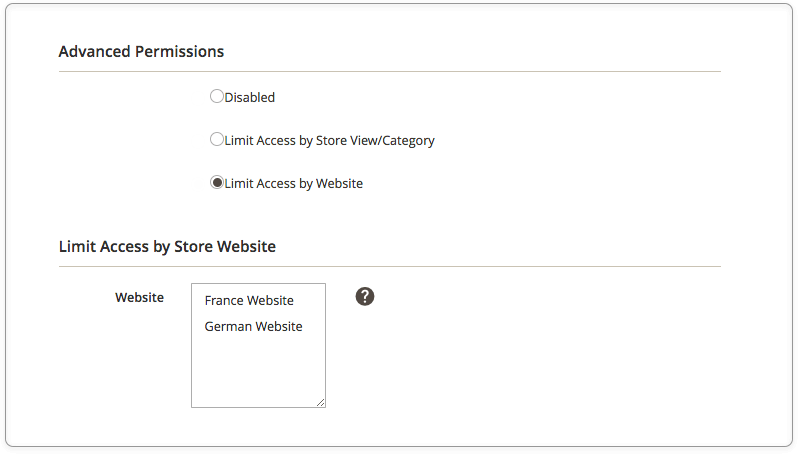The height and width of the screenshot is (454, 798).
Task: Click the Limit Access by Store Website heading
Action: click(167, 246)
